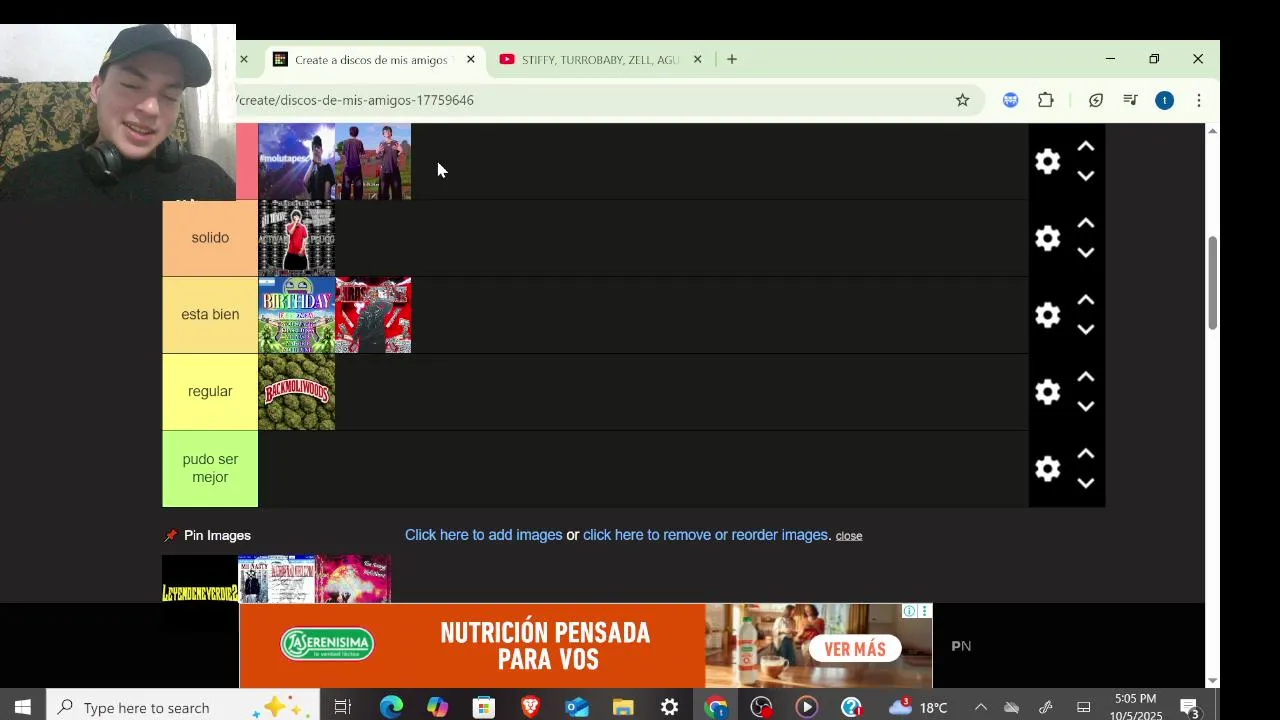Screen dimensions: 1280x720
Task: Open settings gear for the solido tier
Action: [1047, 238]
